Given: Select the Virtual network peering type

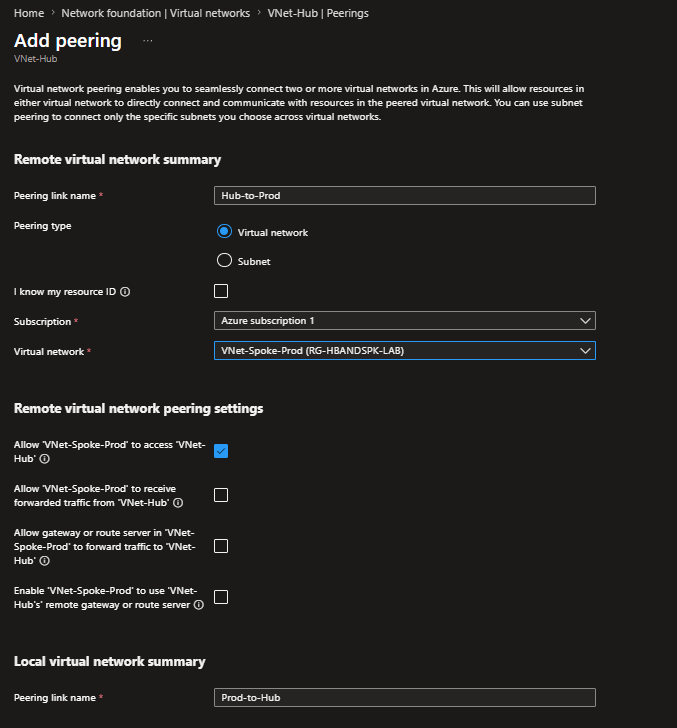Looking at the screenshot, I should [x=224, y=231].
